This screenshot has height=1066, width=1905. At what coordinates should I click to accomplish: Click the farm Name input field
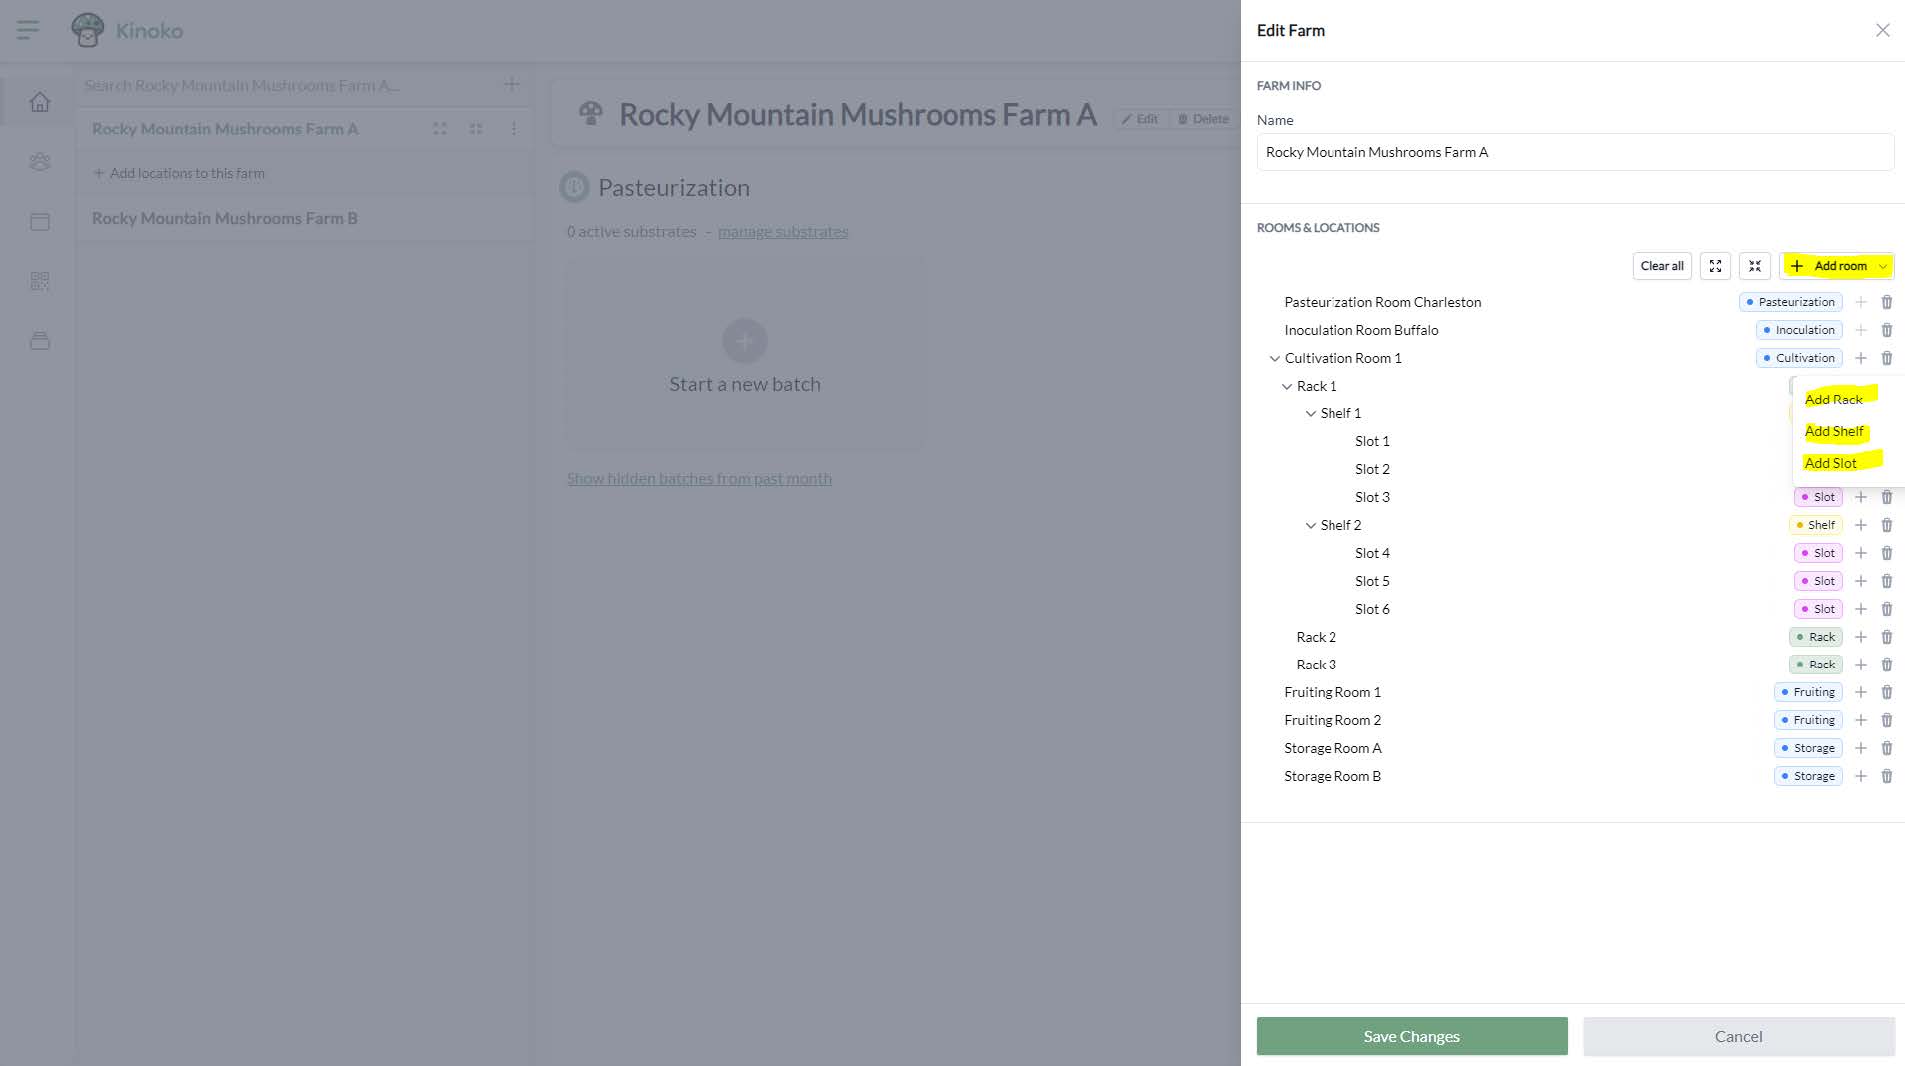click(1574, 152)
